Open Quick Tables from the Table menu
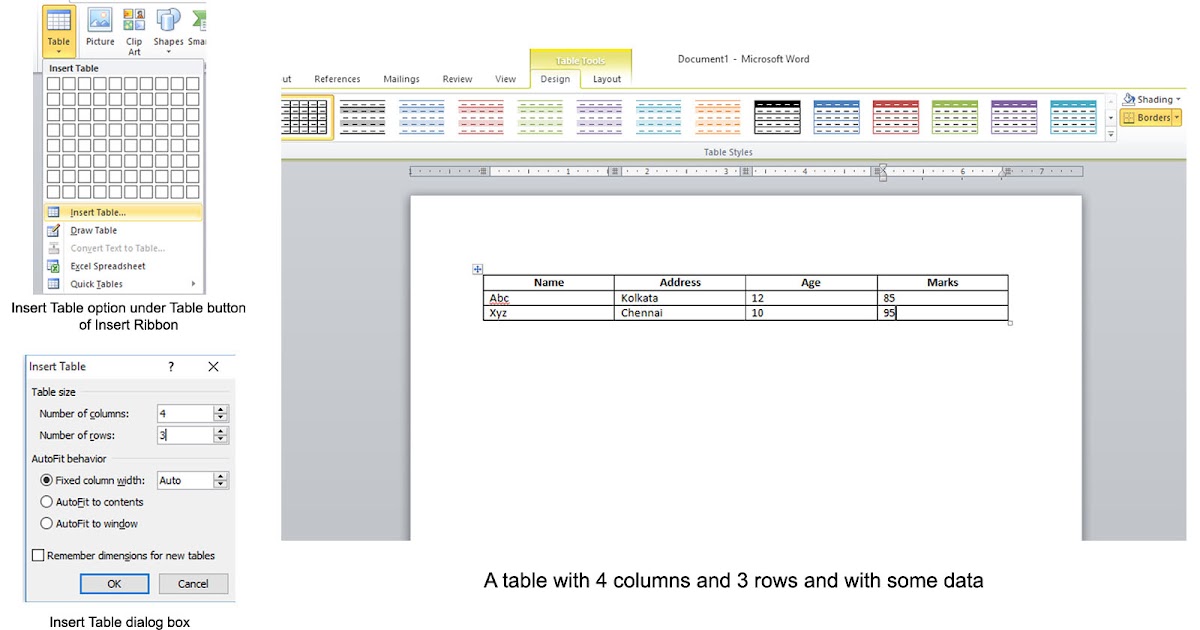Viewport: 1200px width, 630px height. (x=98, y=283)
